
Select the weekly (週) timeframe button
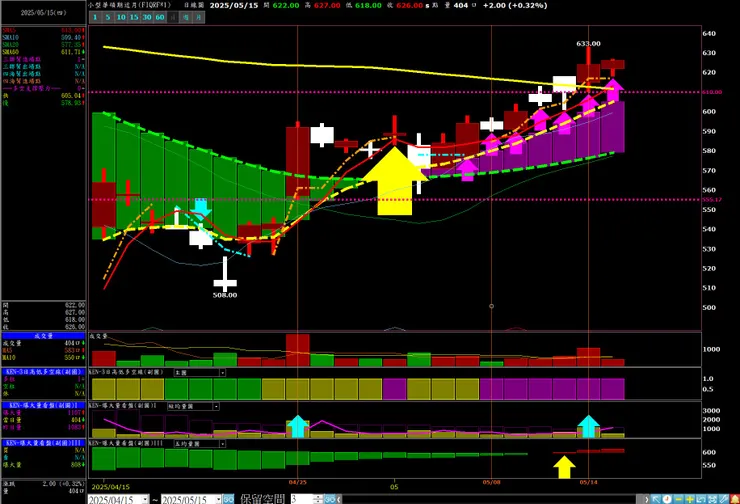point(186,17)
